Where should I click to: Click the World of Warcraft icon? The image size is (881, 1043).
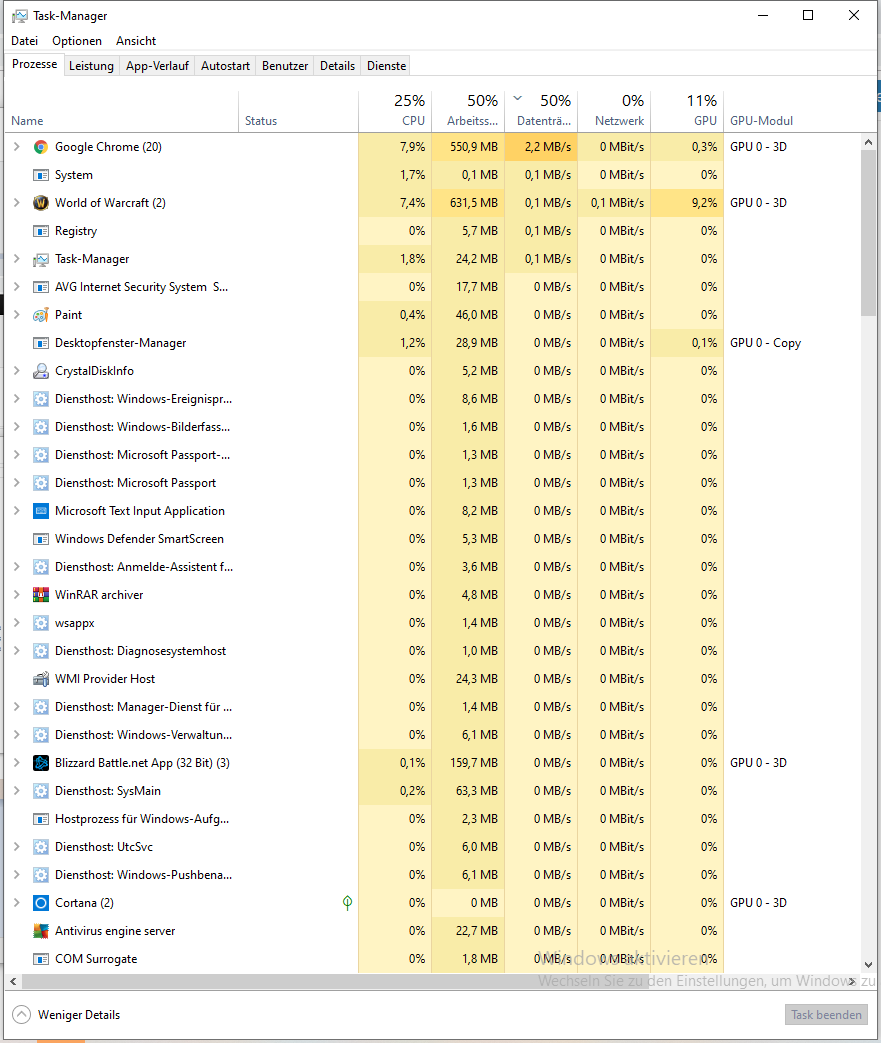41,203
